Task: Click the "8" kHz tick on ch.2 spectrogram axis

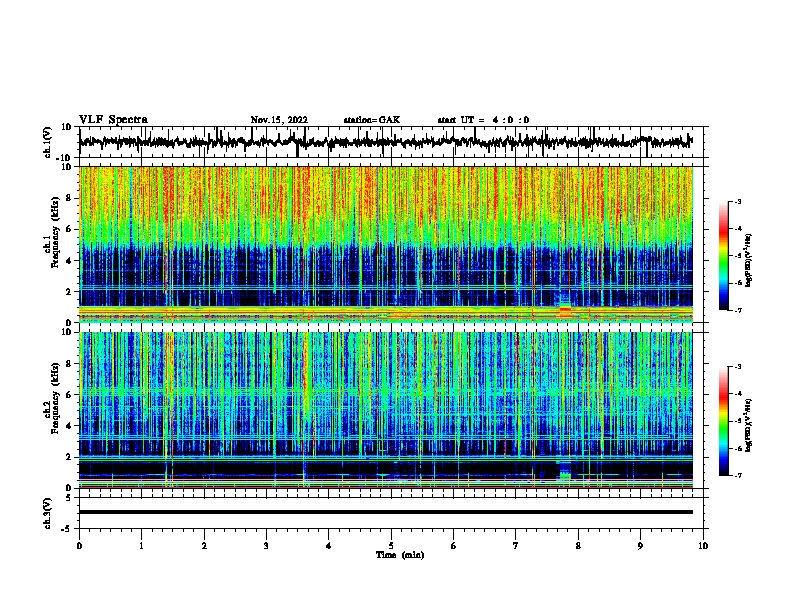Action: 69,364
